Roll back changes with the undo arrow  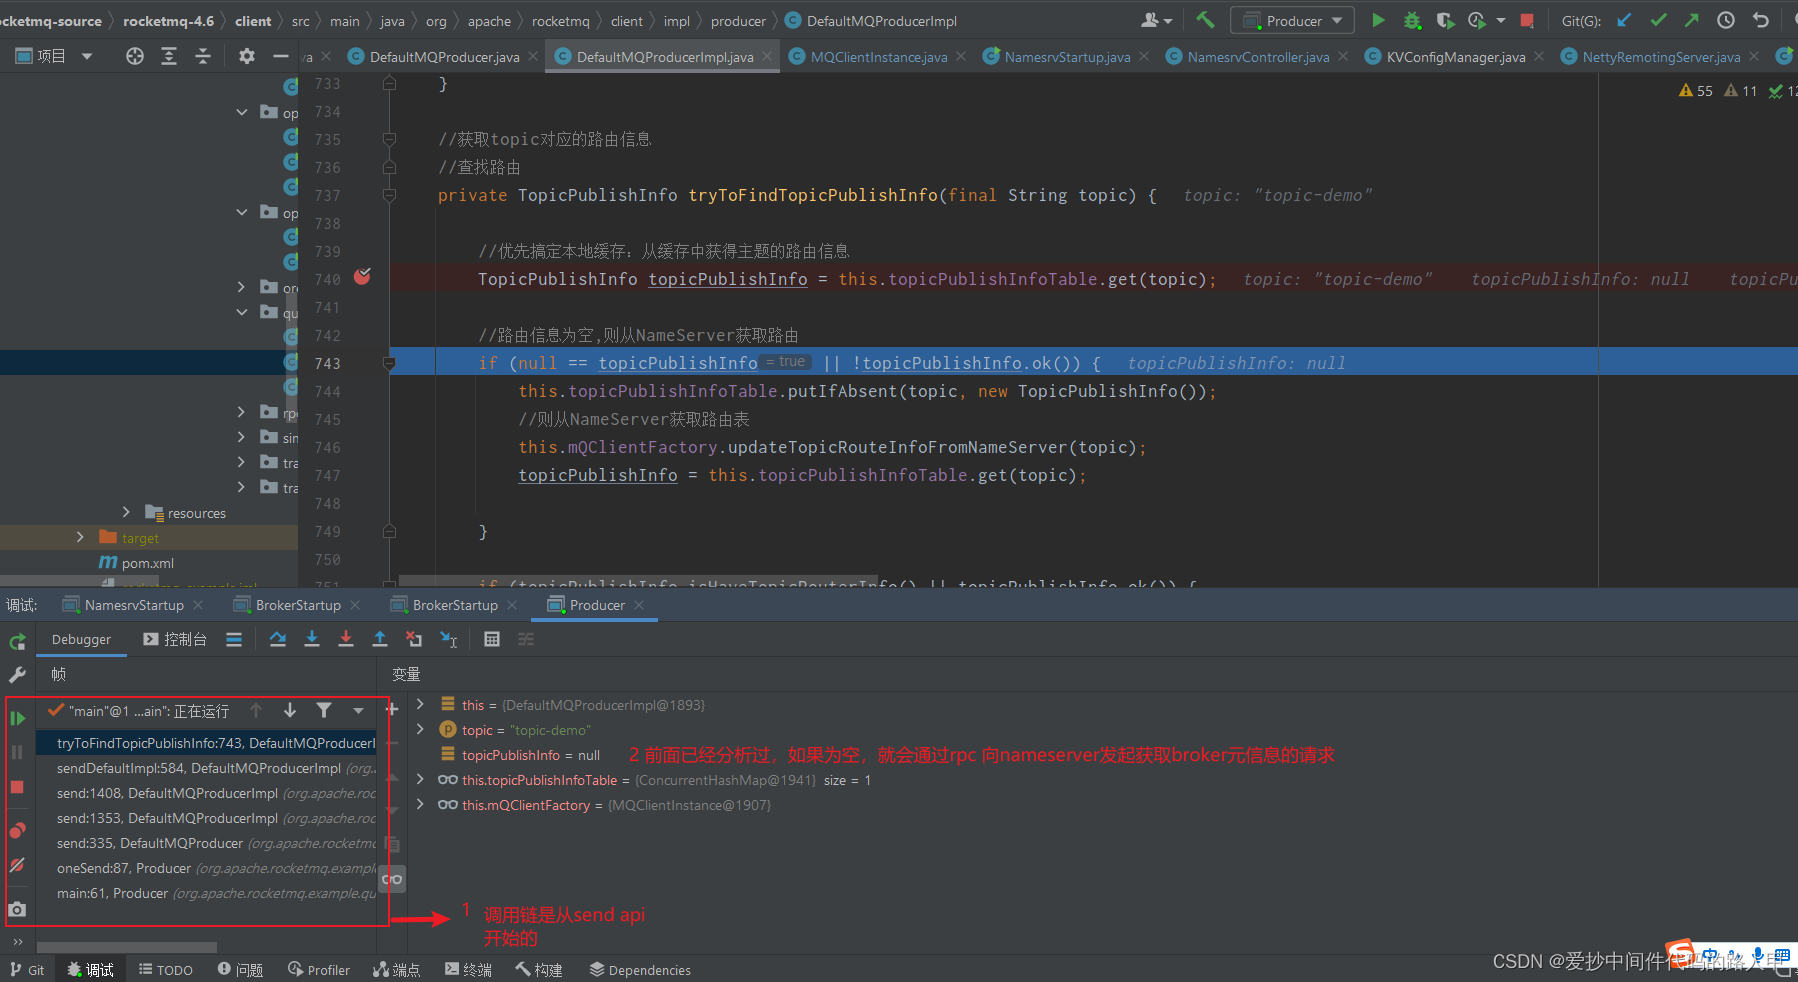tap(1761, 20)
